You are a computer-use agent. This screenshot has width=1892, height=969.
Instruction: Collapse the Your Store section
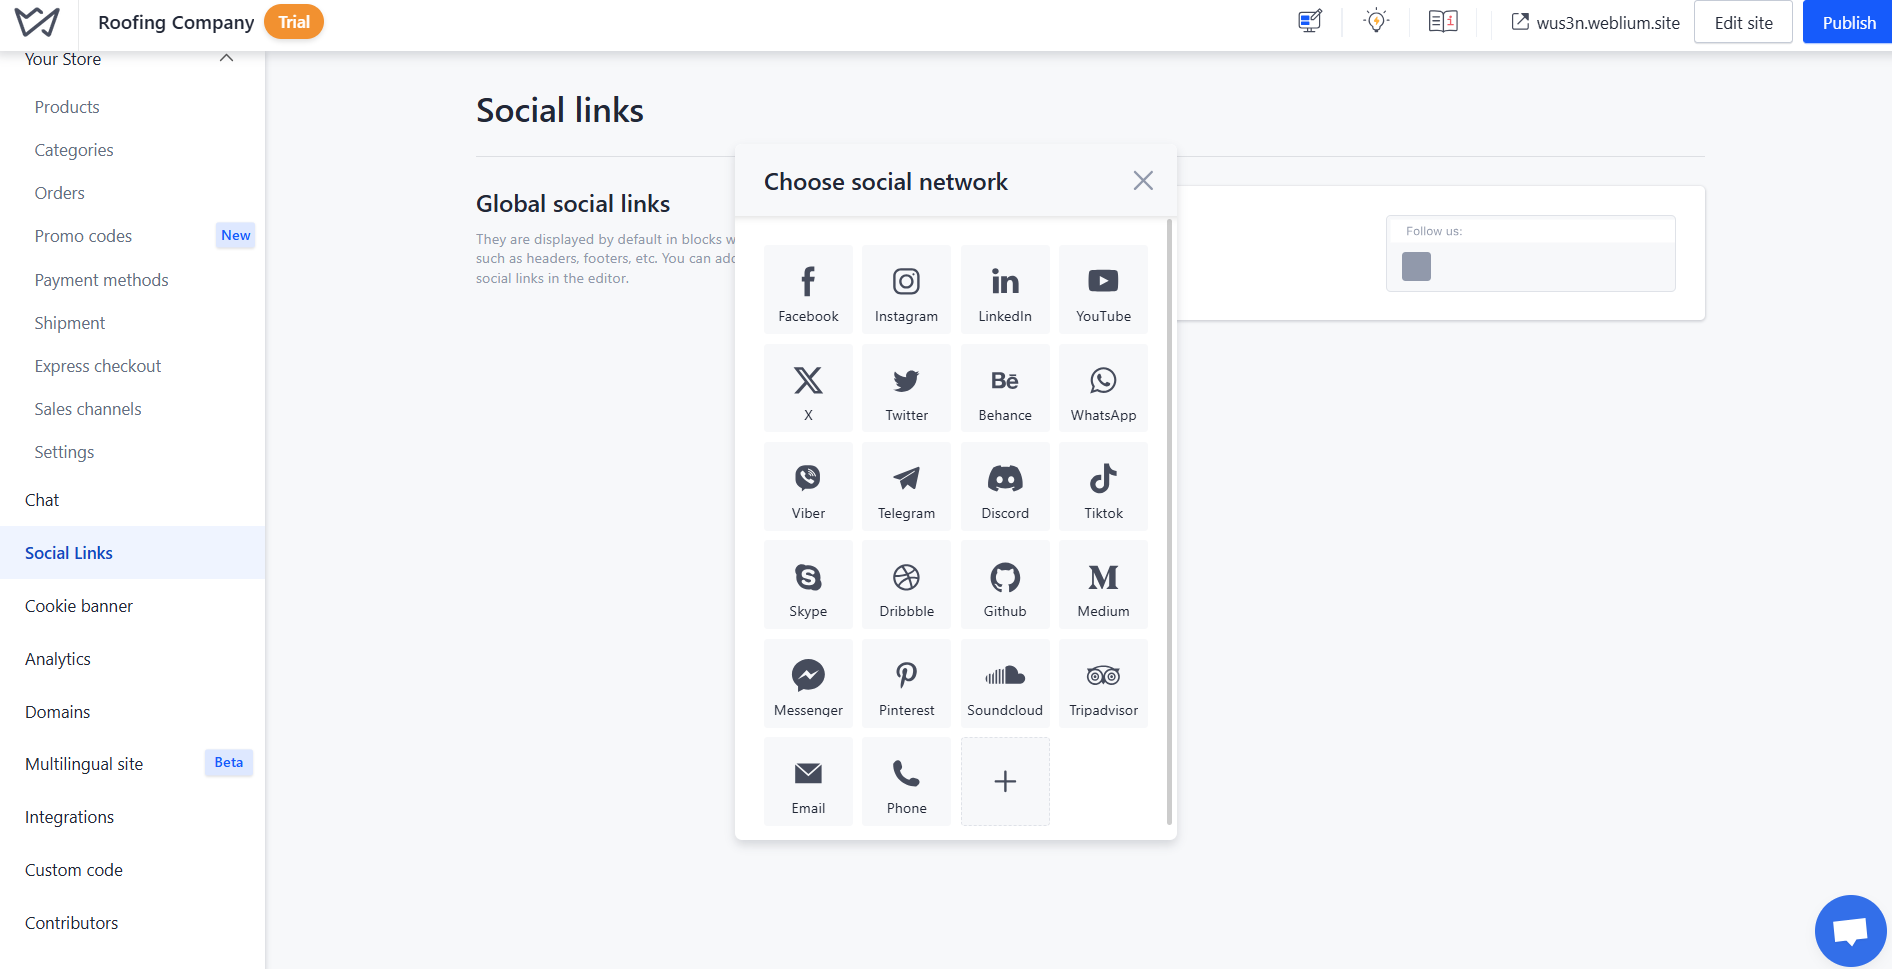point(227,59)
